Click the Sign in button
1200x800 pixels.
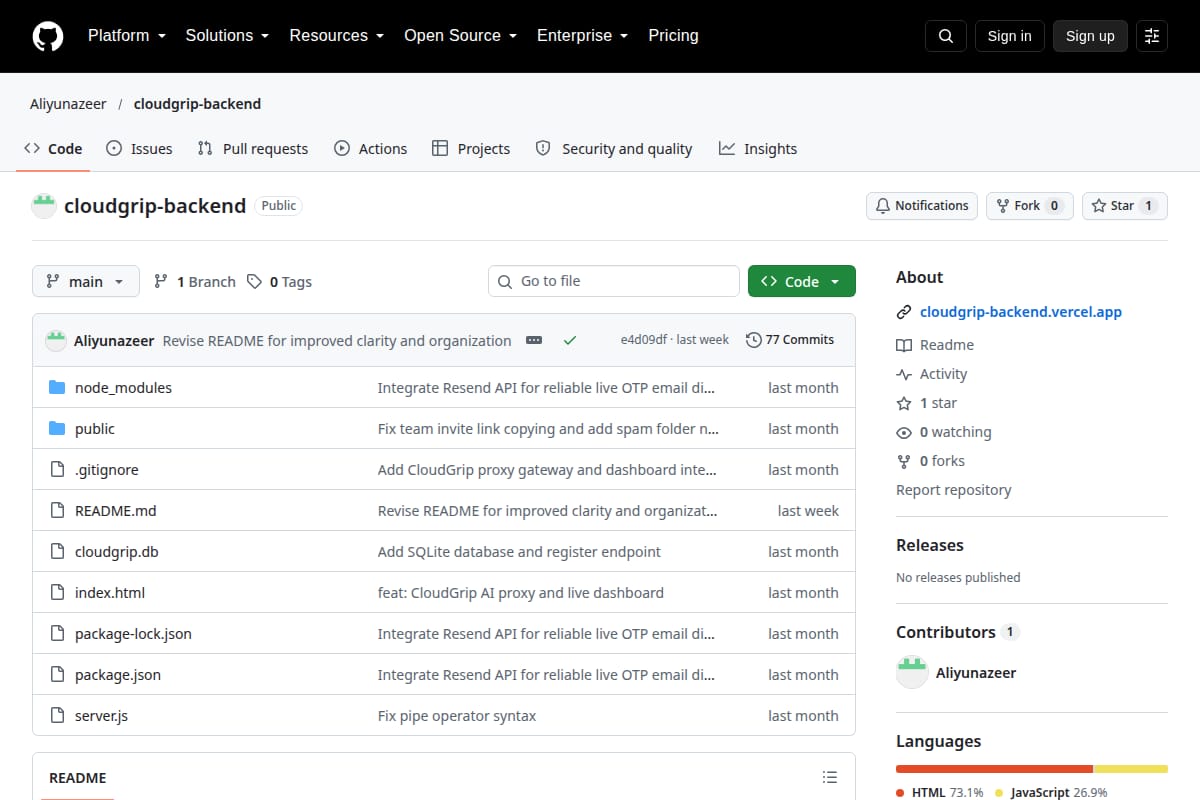(1009, 36)
